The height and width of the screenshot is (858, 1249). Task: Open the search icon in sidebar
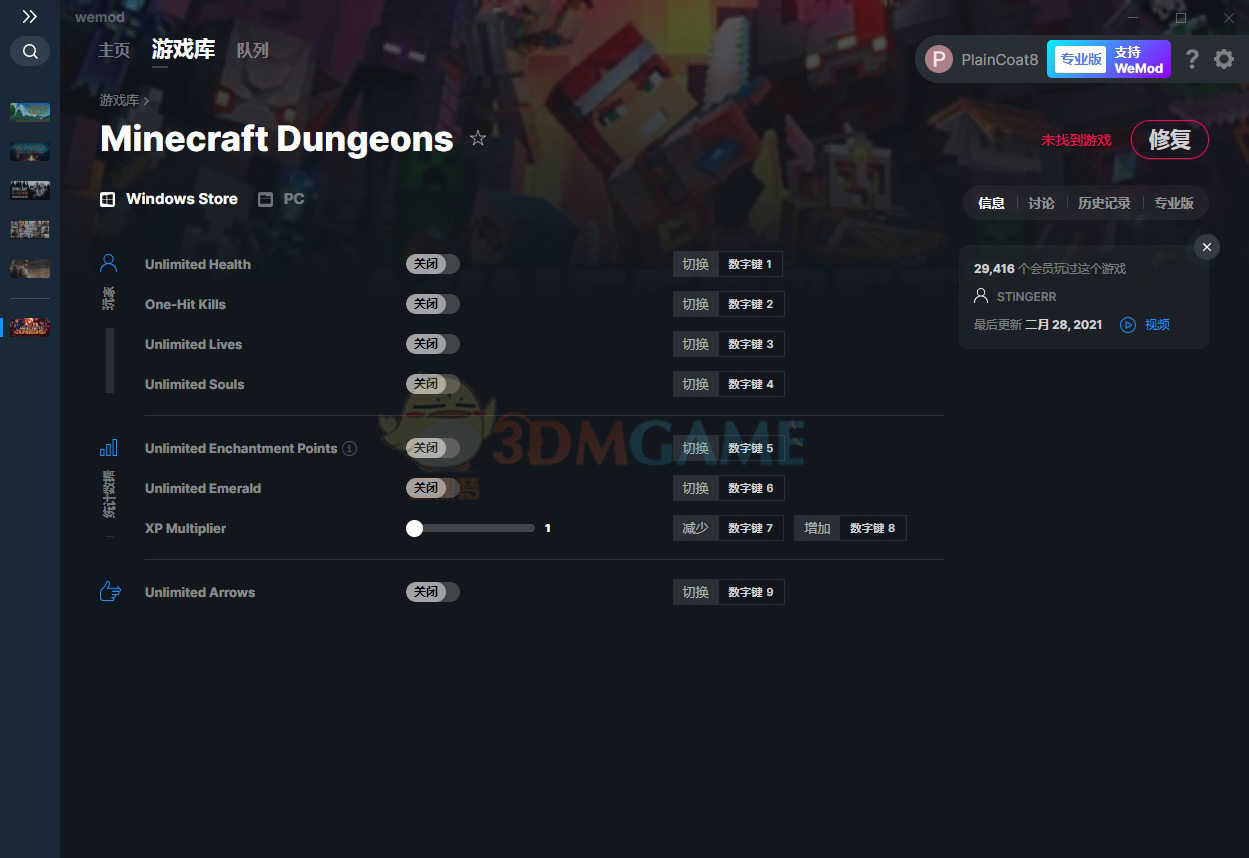point(30,51)
